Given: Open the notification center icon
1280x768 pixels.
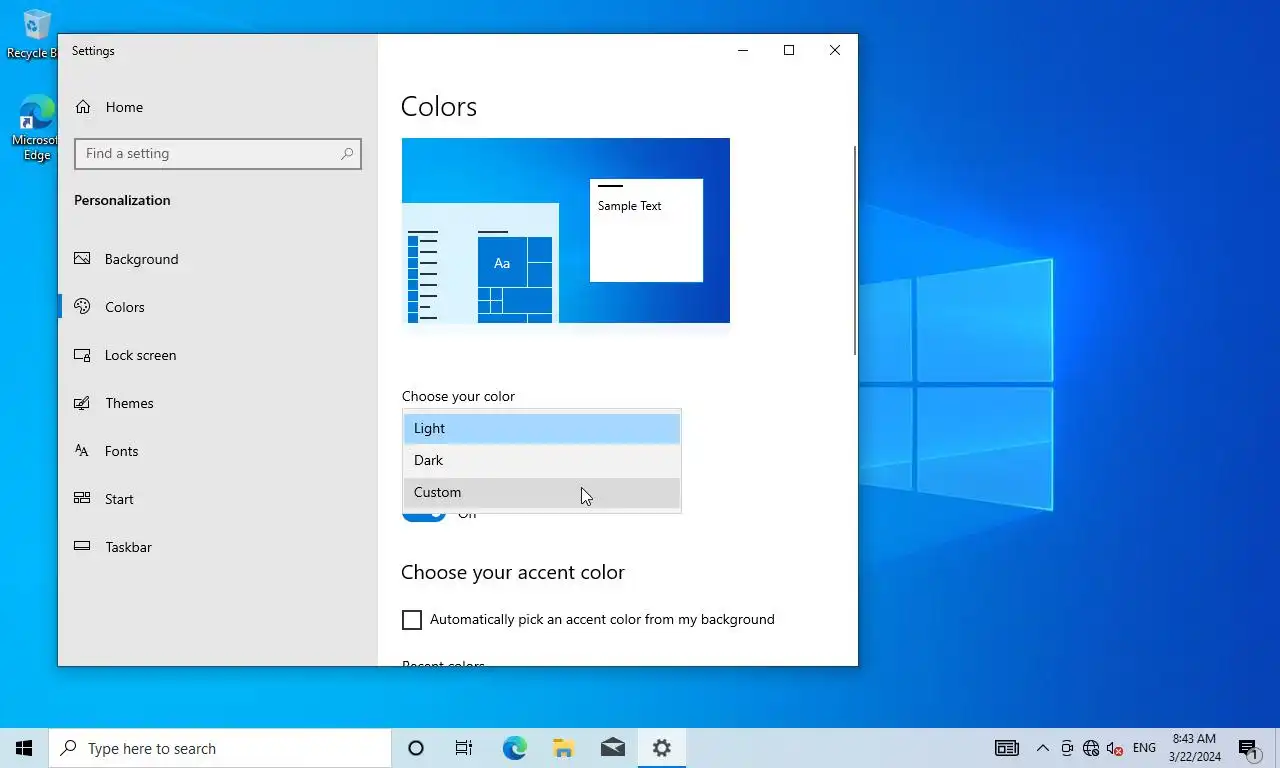Looking at the screenshot, I should tap(1248, 748).
